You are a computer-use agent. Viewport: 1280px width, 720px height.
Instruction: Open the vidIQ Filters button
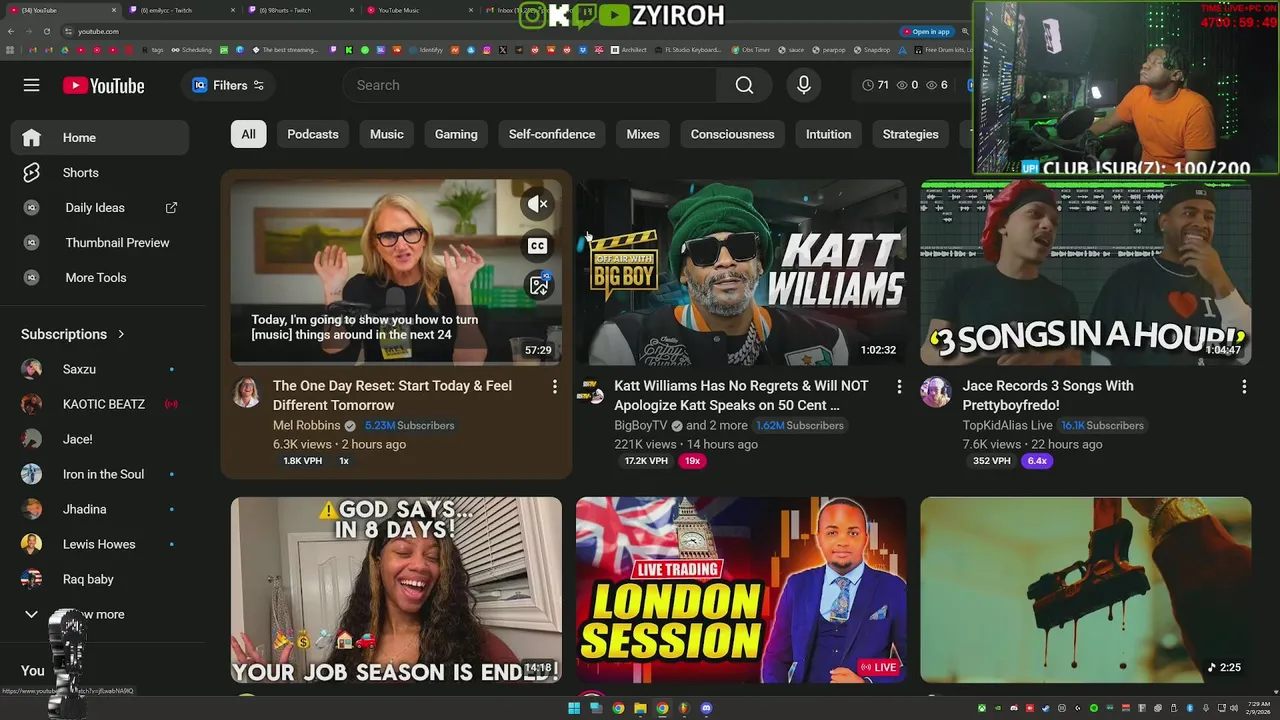pyautogui.click(x=228, y=85)
